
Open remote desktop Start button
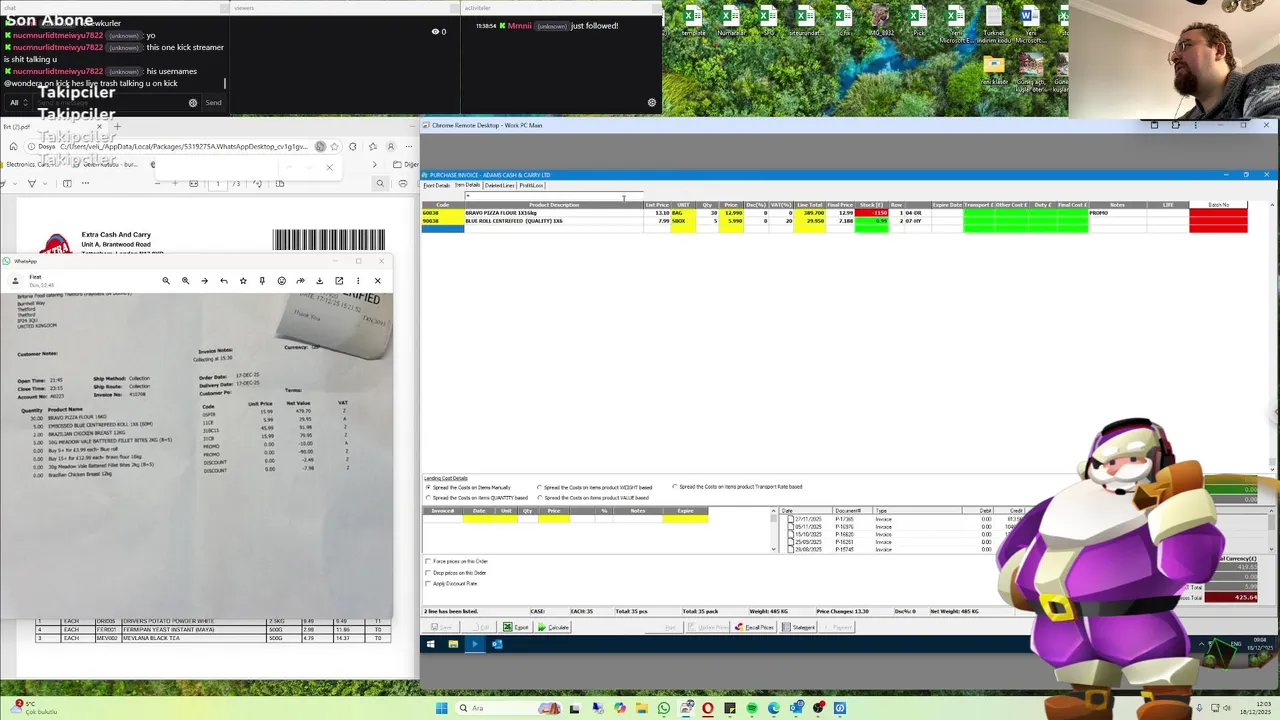(430, 644)
